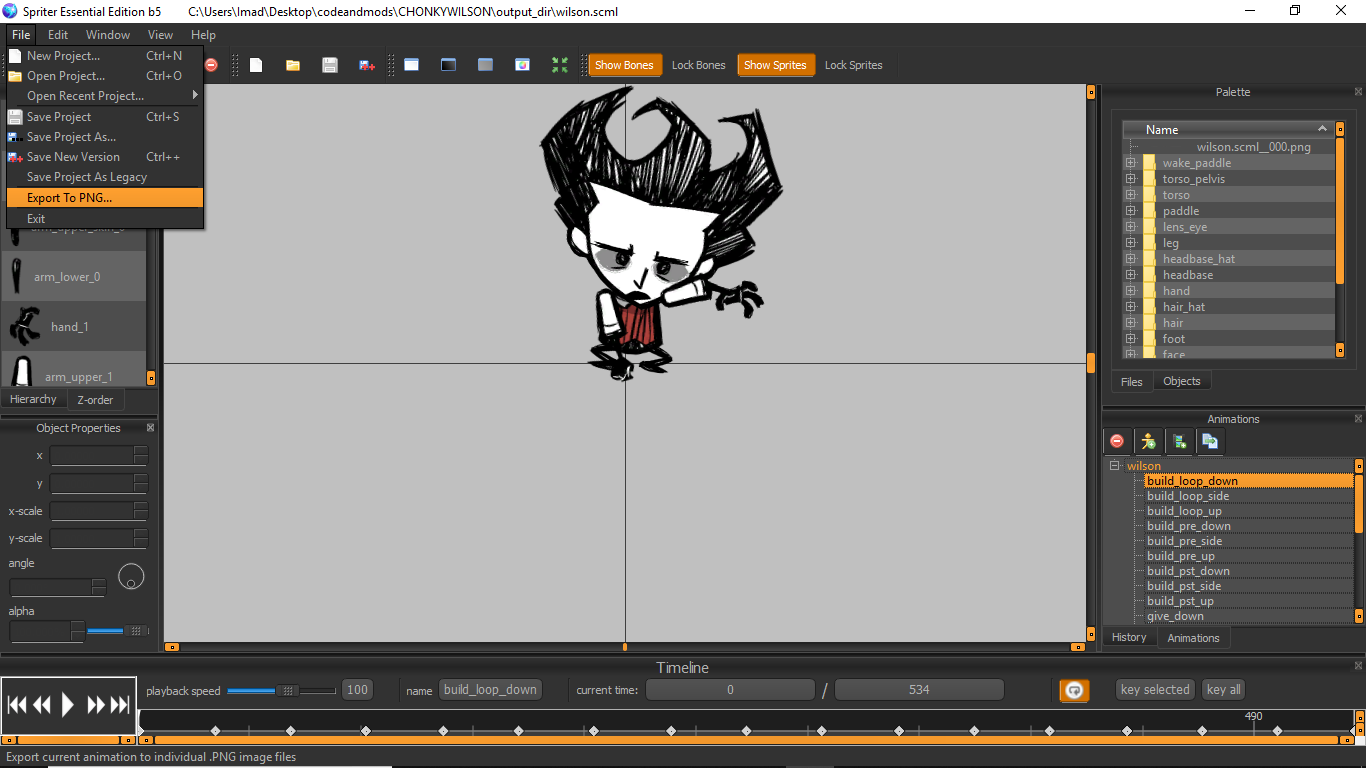Expand the wake_paddle folder in Palette
The width and height of the screenshot is (1366, 768).
1131,163
